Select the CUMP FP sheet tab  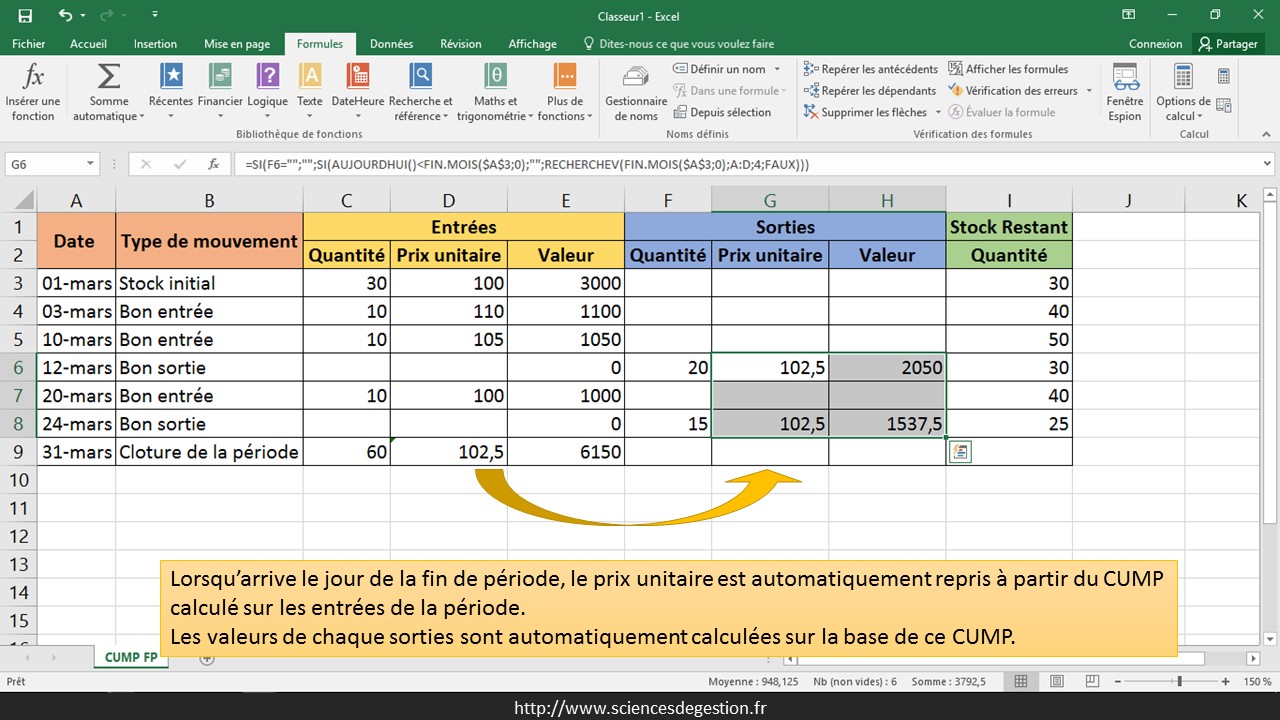tap(133, 657)
